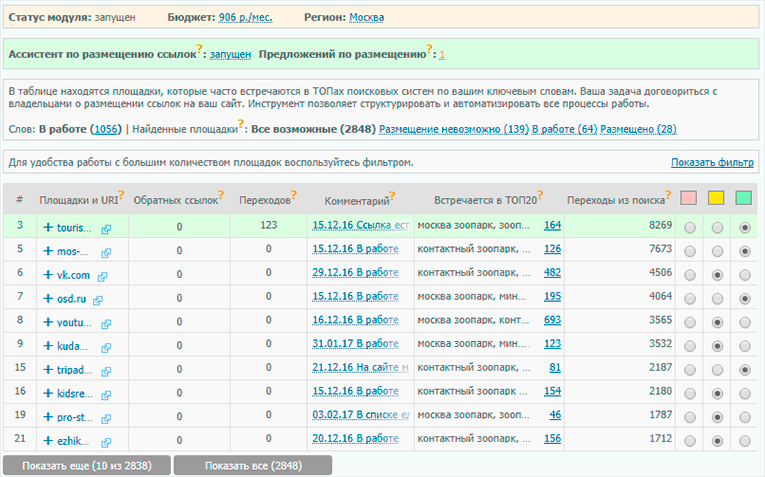Select yellow radio button in touris... row

[717, 228]
